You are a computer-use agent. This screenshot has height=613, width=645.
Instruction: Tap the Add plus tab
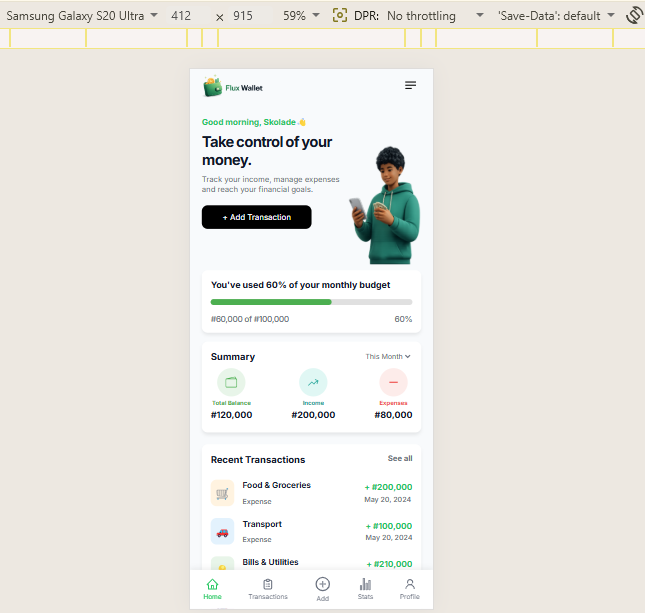(322, 589)
